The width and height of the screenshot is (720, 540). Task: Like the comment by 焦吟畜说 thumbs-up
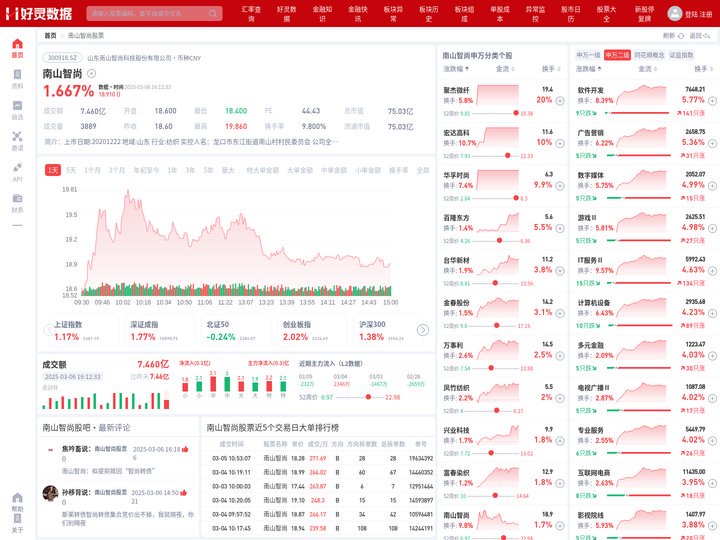click(x=185, y=449)
